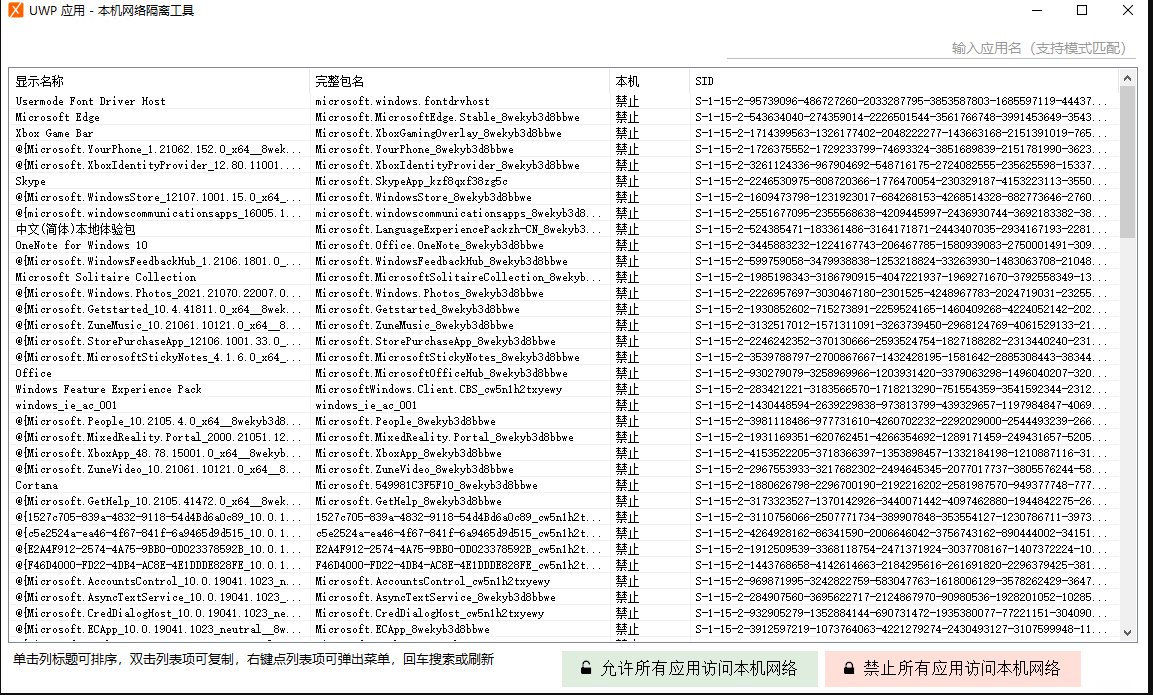
Task: Select the @{Microsoft.GetHelp_10.2105 display name
Action: 158,501
